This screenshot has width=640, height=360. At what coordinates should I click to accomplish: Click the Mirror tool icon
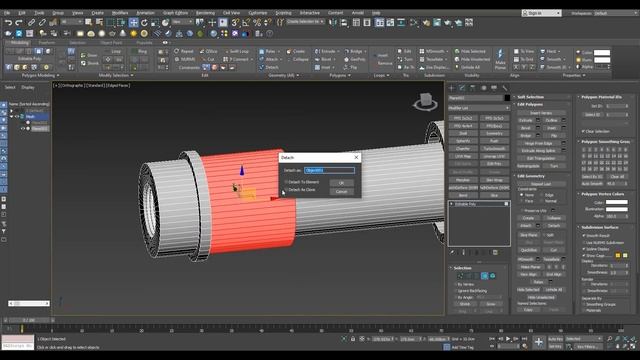pos(333,22)
